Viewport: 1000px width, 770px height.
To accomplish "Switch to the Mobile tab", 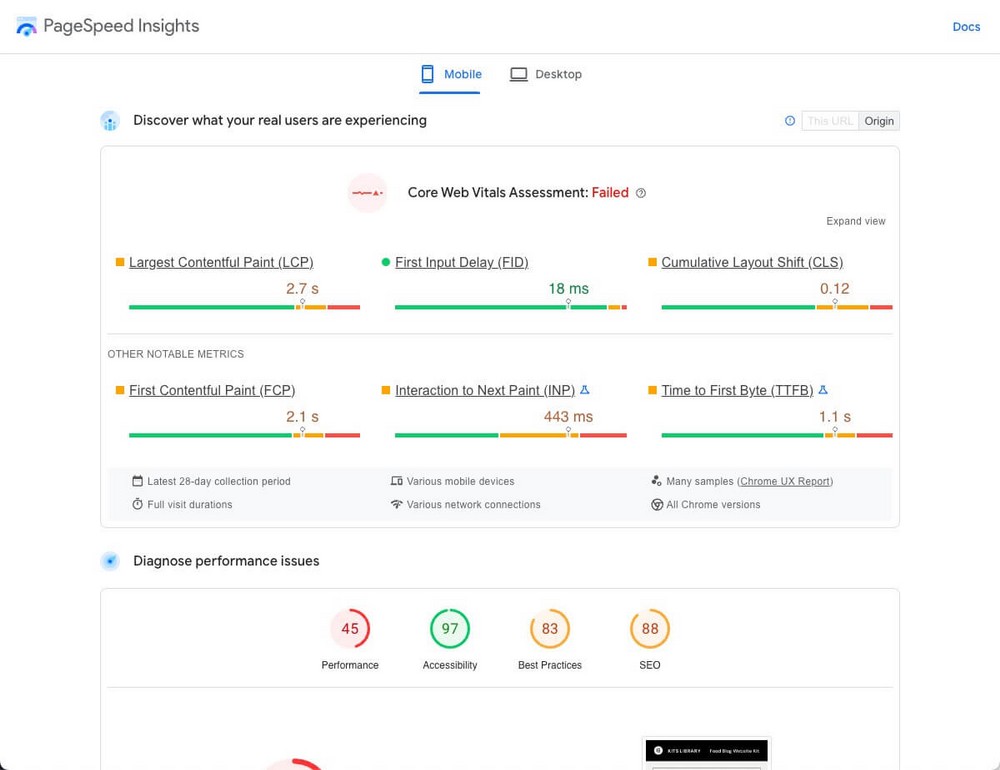I will tap(450, 75).
